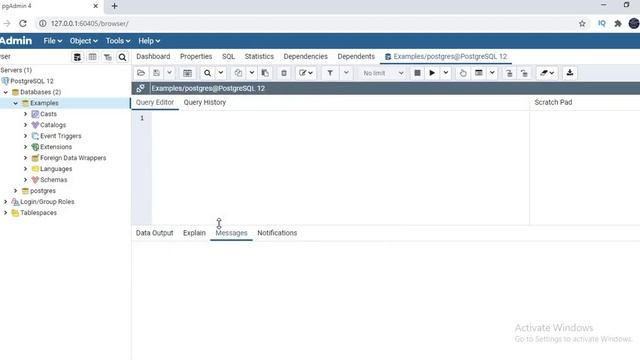This screenshot has height=360, width=640.
Task: Open the Help menu
Action: click(149, 41)
